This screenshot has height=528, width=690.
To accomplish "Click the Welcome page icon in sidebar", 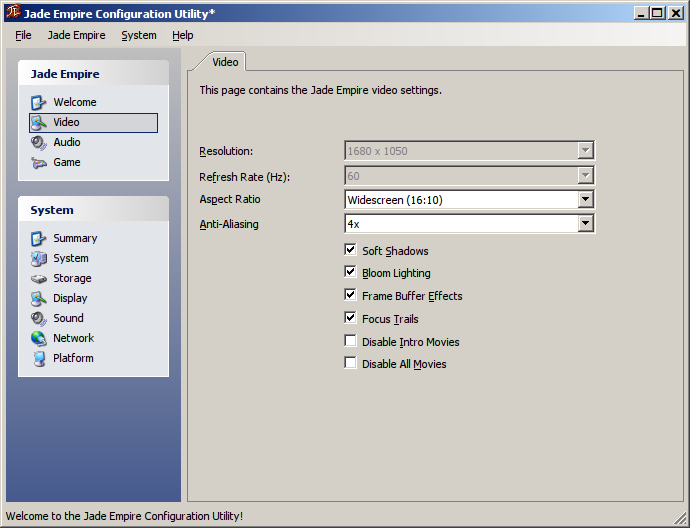I will click(x=39, y=103).
